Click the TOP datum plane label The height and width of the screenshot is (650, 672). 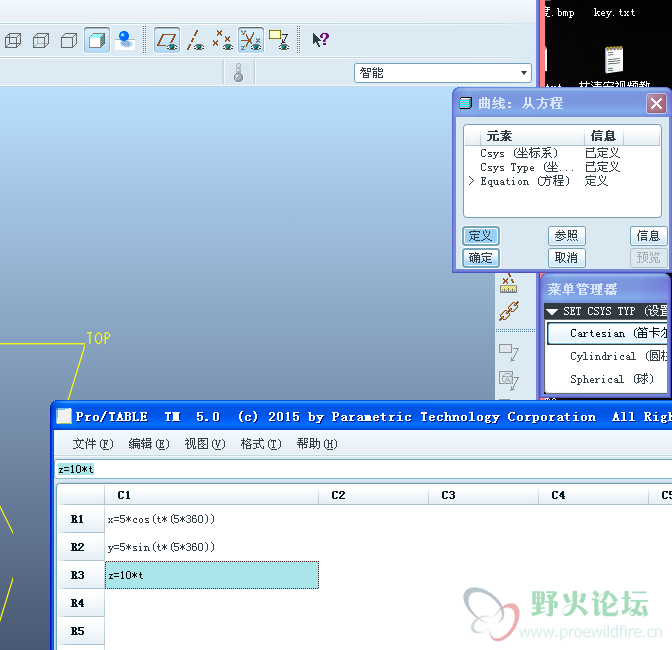coord(99,338)
